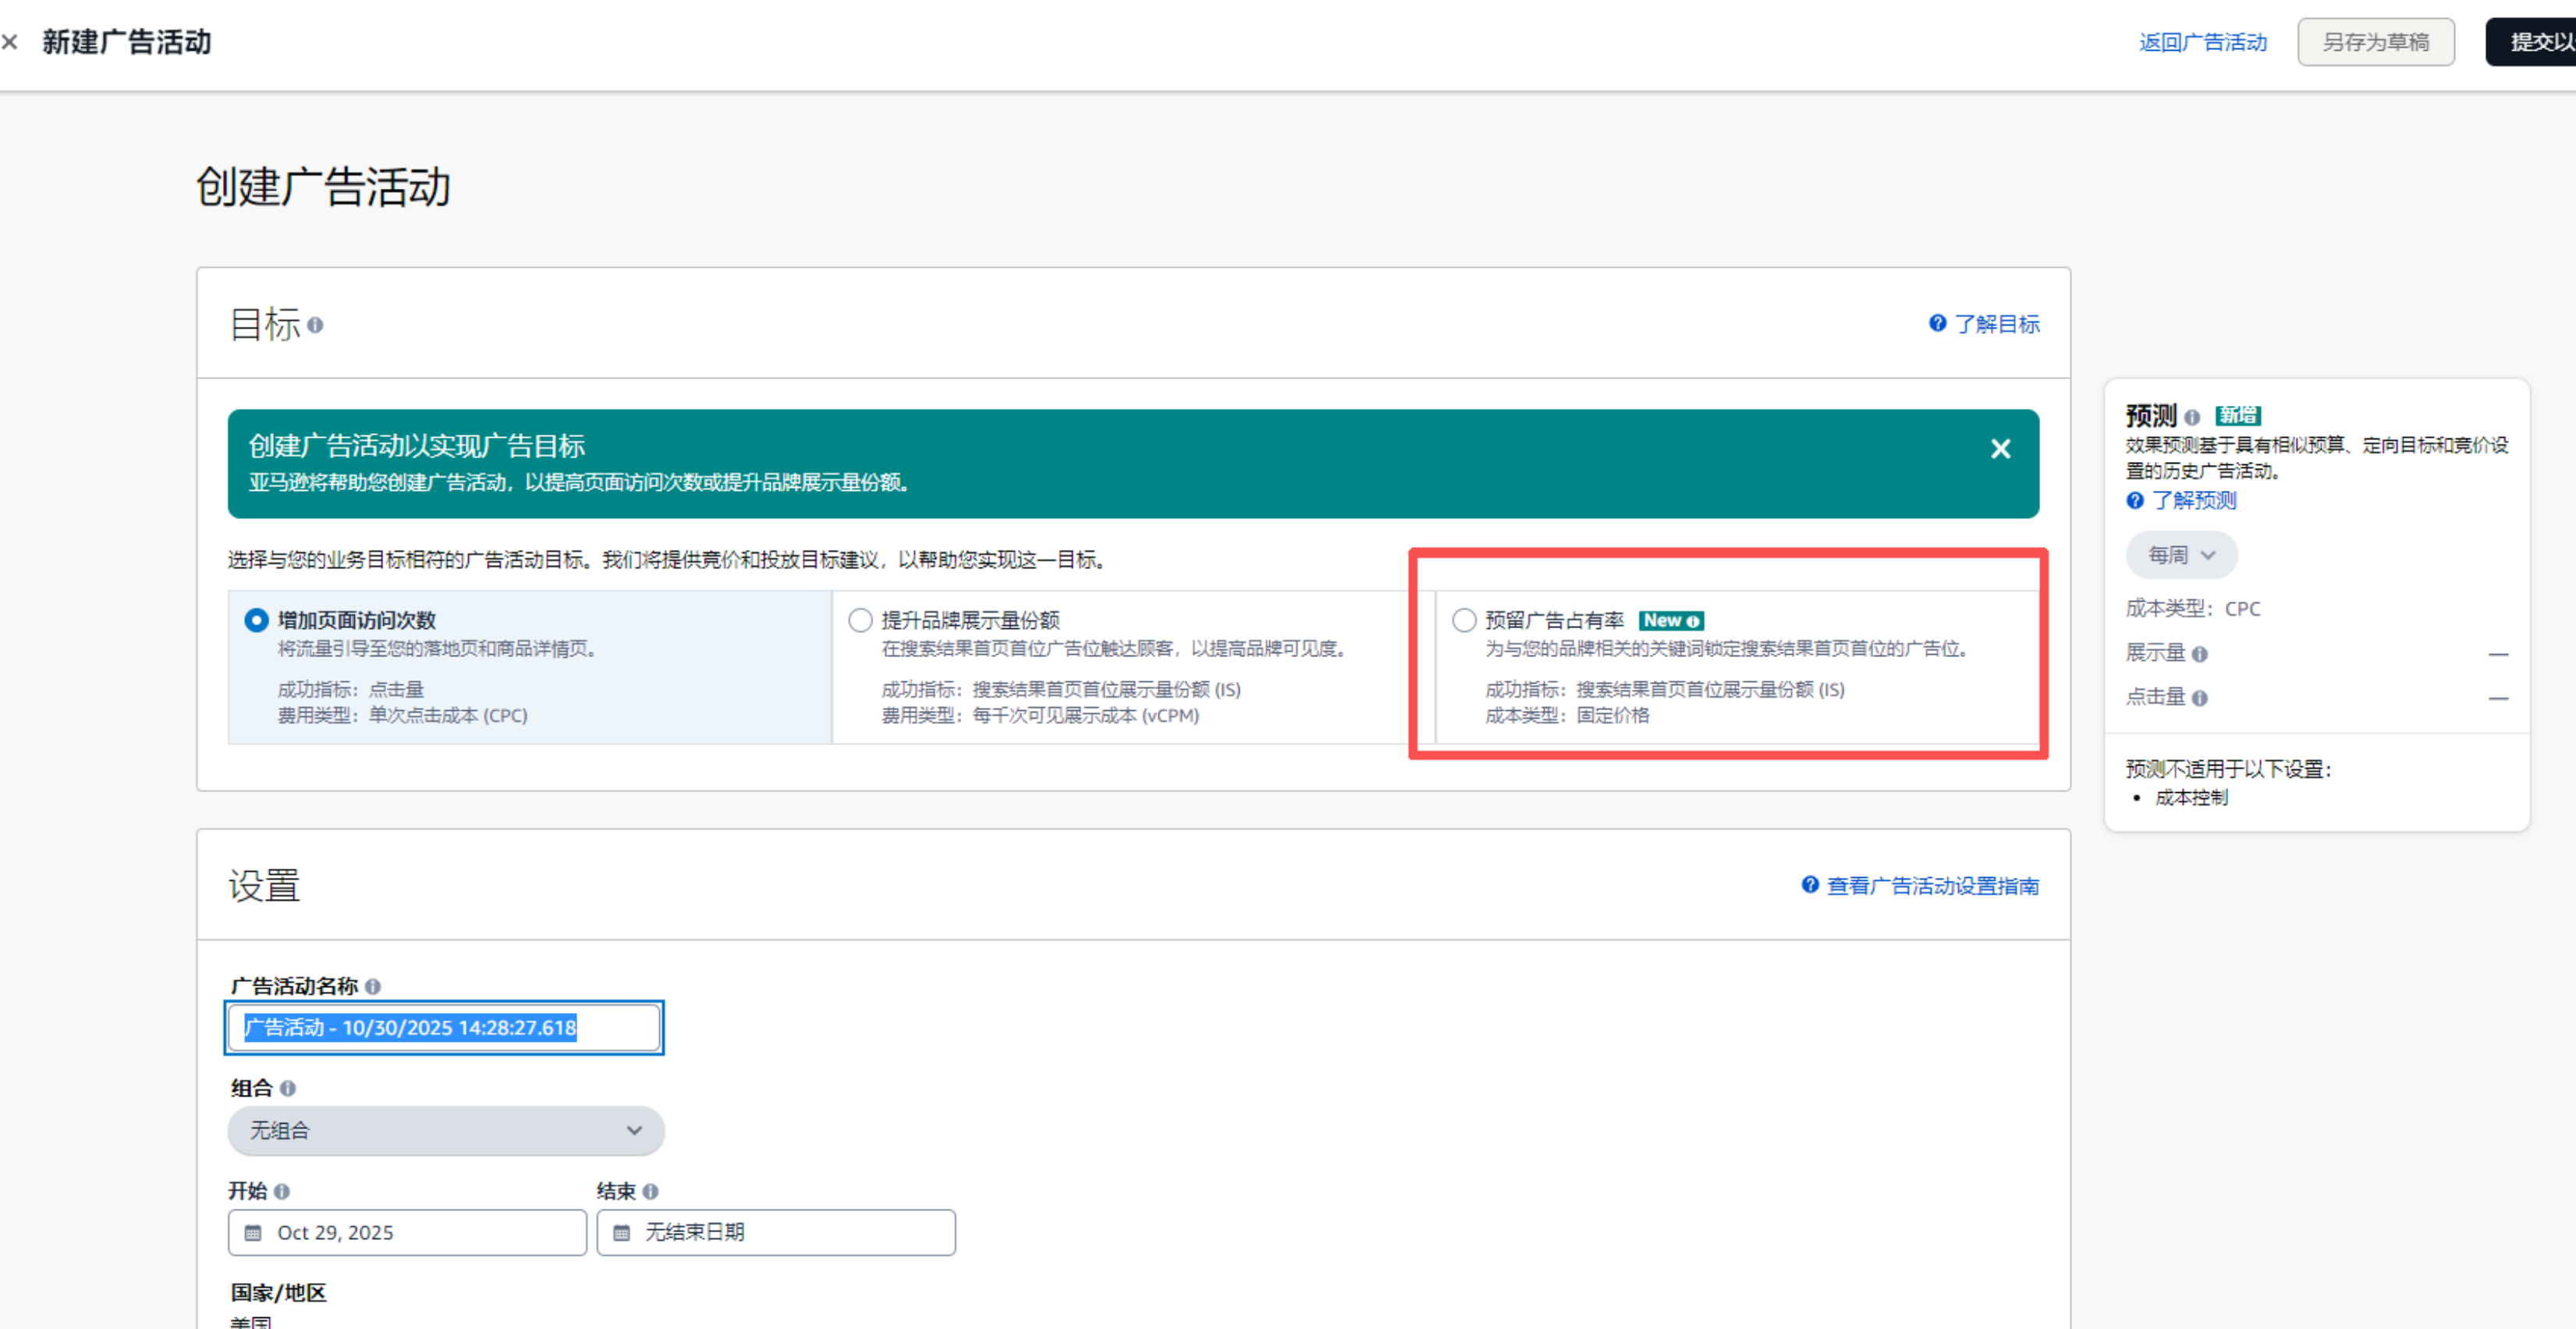The height and width of the screenshot is (1329, 2576).
Task: Select 预留广告占有率 radio option
Action: tap(1464, 621)
